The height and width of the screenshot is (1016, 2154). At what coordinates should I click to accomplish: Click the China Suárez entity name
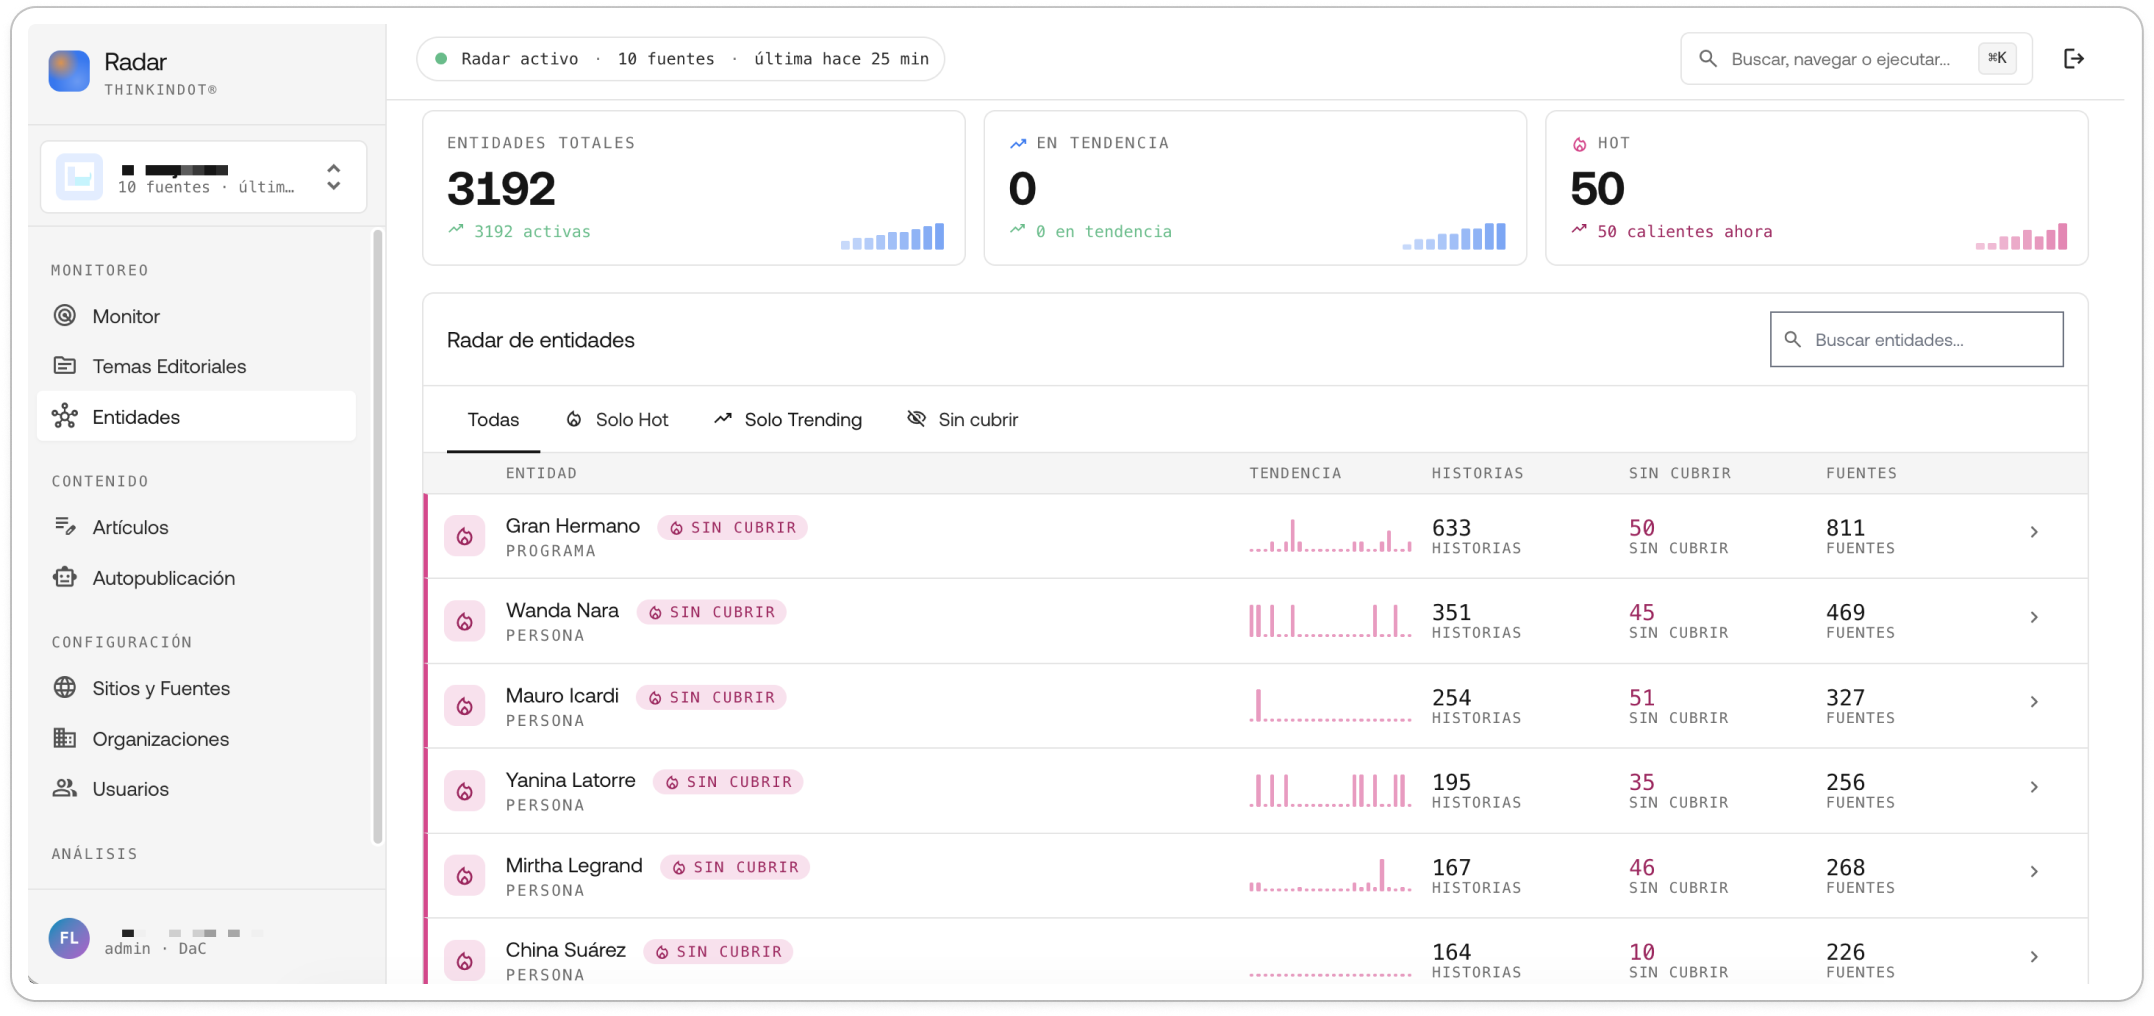[565, 950]
